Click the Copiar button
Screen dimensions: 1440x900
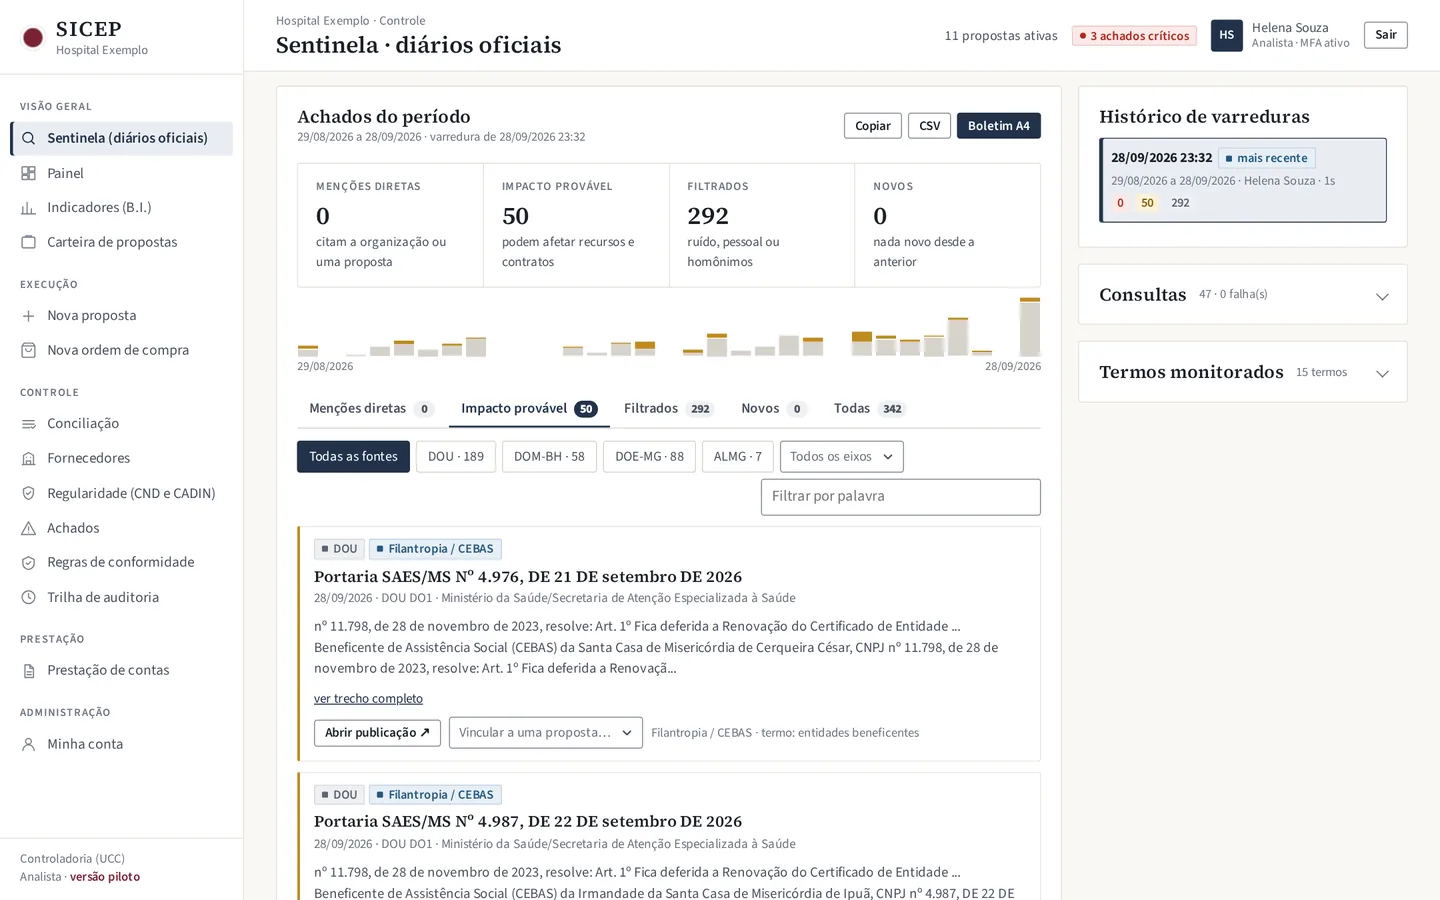[x=873, y=126]
